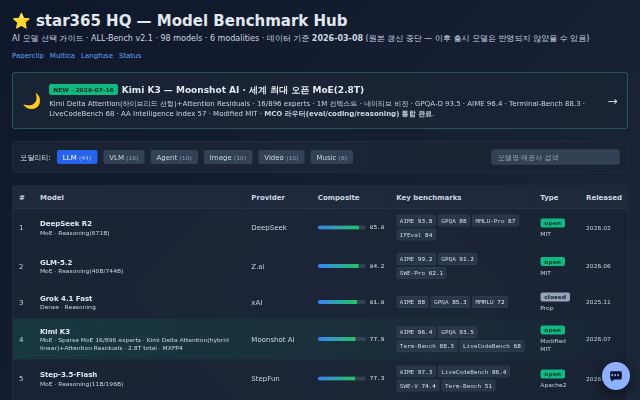The width and height of the screenshot is (640, 400).
Task: Open the chat widget bubble icon
Action: 616,376
